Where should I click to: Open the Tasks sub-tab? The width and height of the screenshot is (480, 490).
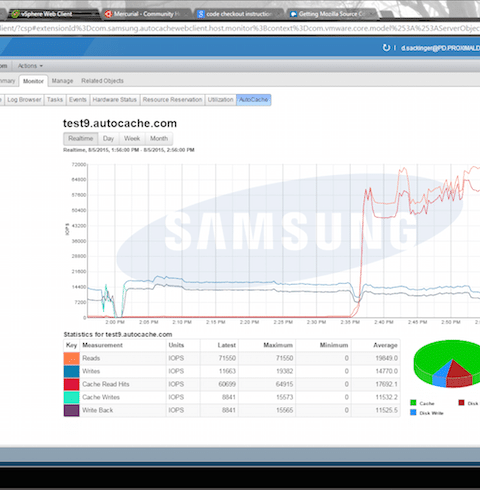pyautogui.click(x=55, y=100)
